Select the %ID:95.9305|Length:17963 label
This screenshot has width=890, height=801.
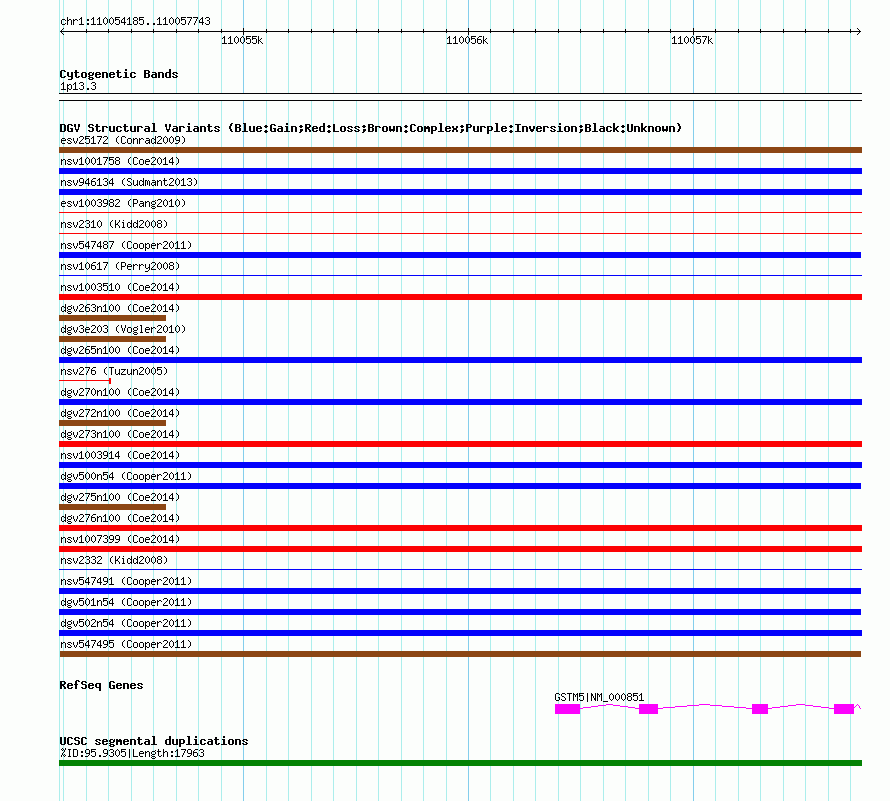point(132,753)
